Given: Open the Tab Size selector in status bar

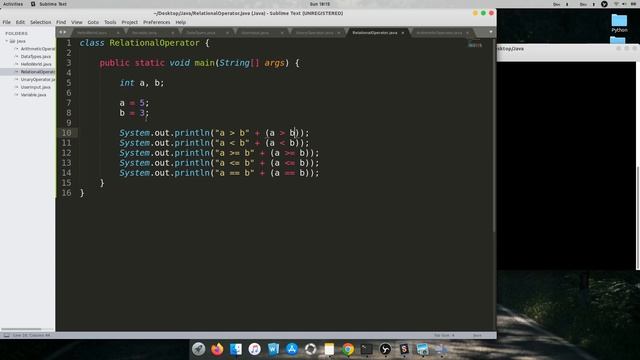Looking at the screenshot, I should pos(444,335).
